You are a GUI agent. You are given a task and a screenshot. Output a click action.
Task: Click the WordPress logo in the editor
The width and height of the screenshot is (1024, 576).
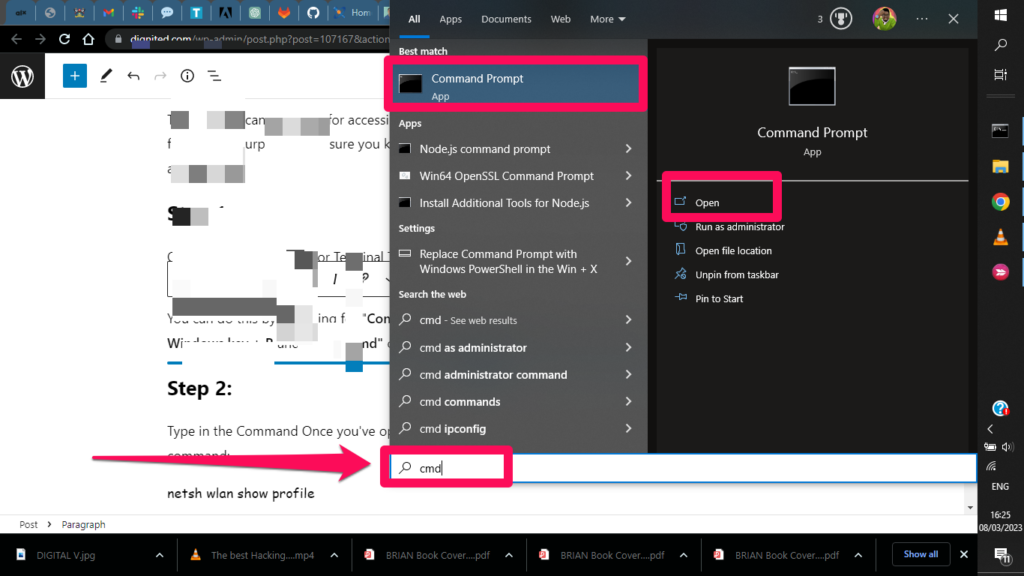point(22,76)
